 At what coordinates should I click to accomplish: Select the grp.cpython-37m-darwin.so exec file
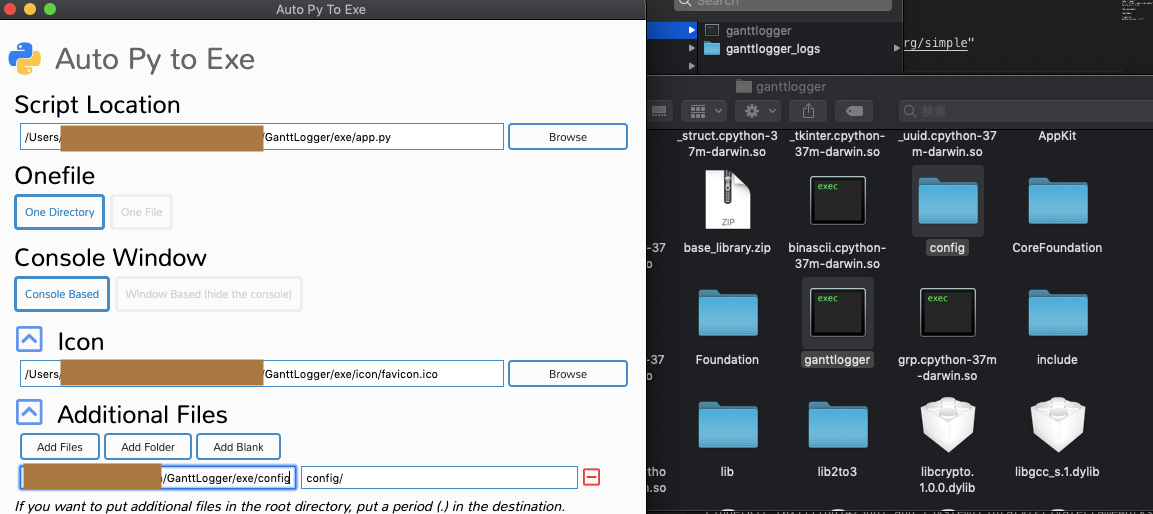tap(948, 313)
